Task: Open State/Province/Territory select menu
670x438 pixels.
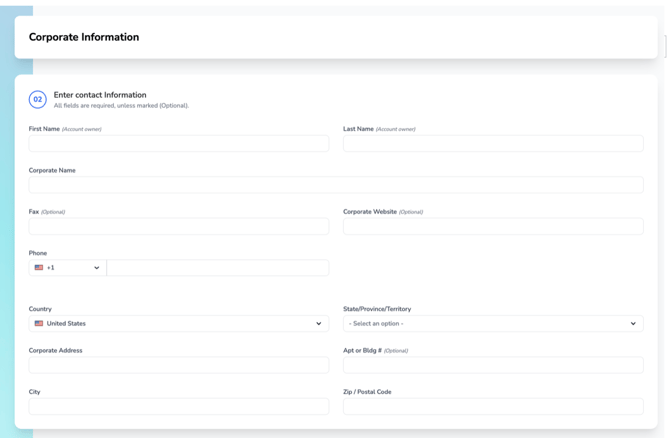Action: (x=493, y=323)
